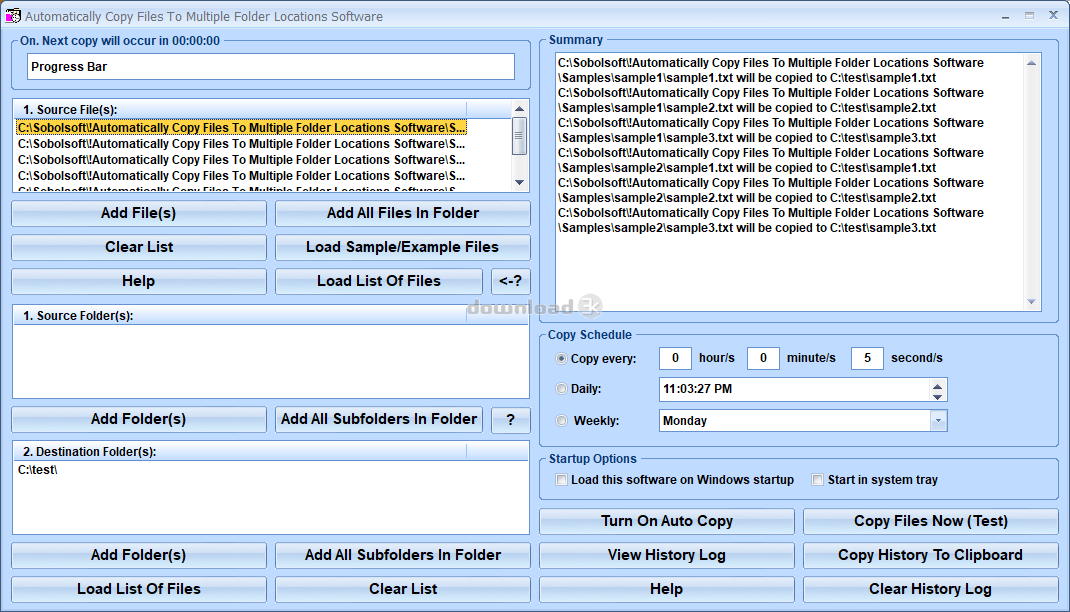Click the Add File(s) button
The height and width of the screenshot is (612, 1070).
pos(139,213)
